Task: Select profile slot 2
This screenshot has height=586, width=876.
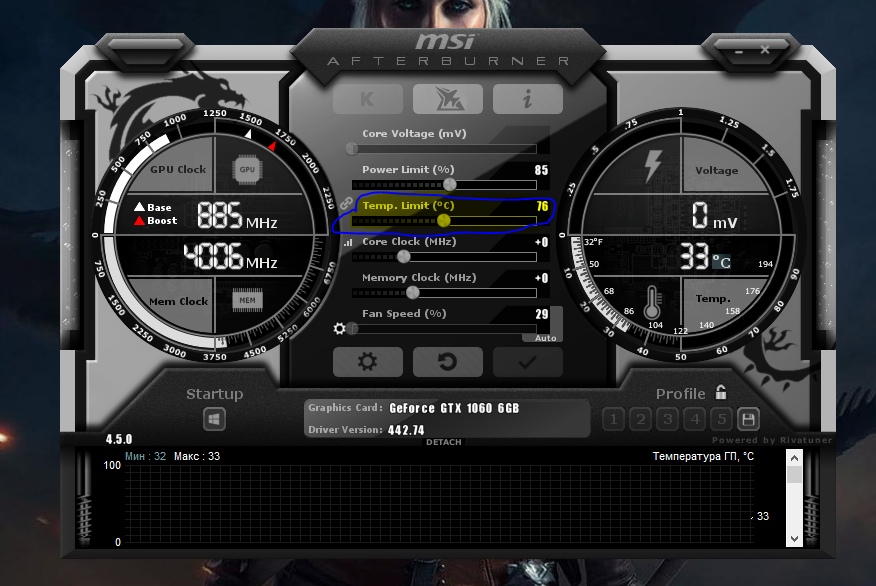Action: pos(641,419)
